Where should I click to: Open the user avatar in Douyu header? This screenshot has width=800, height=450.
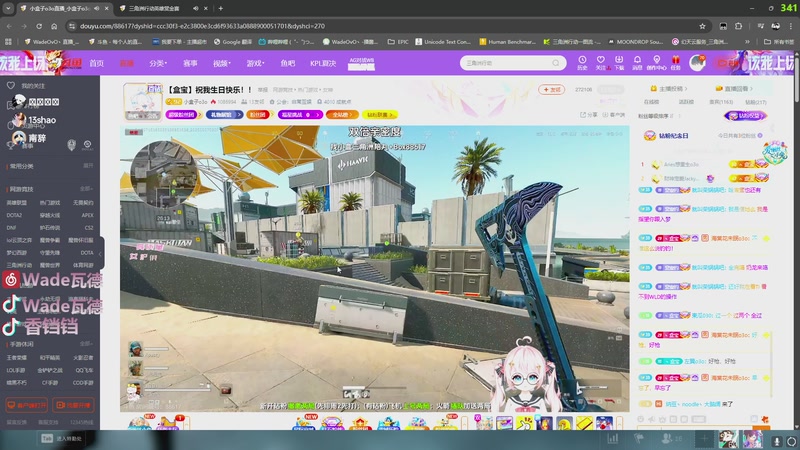pos(697,63)
